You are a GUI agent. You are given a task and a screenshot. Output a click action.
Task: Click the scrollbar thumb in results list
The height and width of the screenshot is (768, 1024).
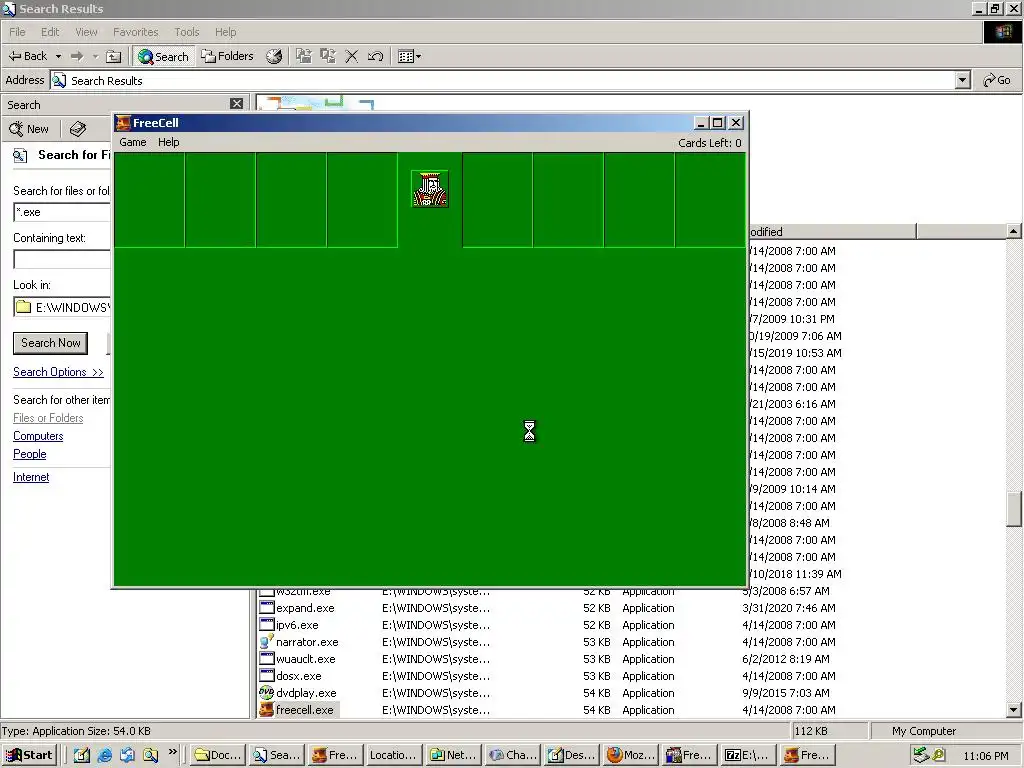[1014, 509]
